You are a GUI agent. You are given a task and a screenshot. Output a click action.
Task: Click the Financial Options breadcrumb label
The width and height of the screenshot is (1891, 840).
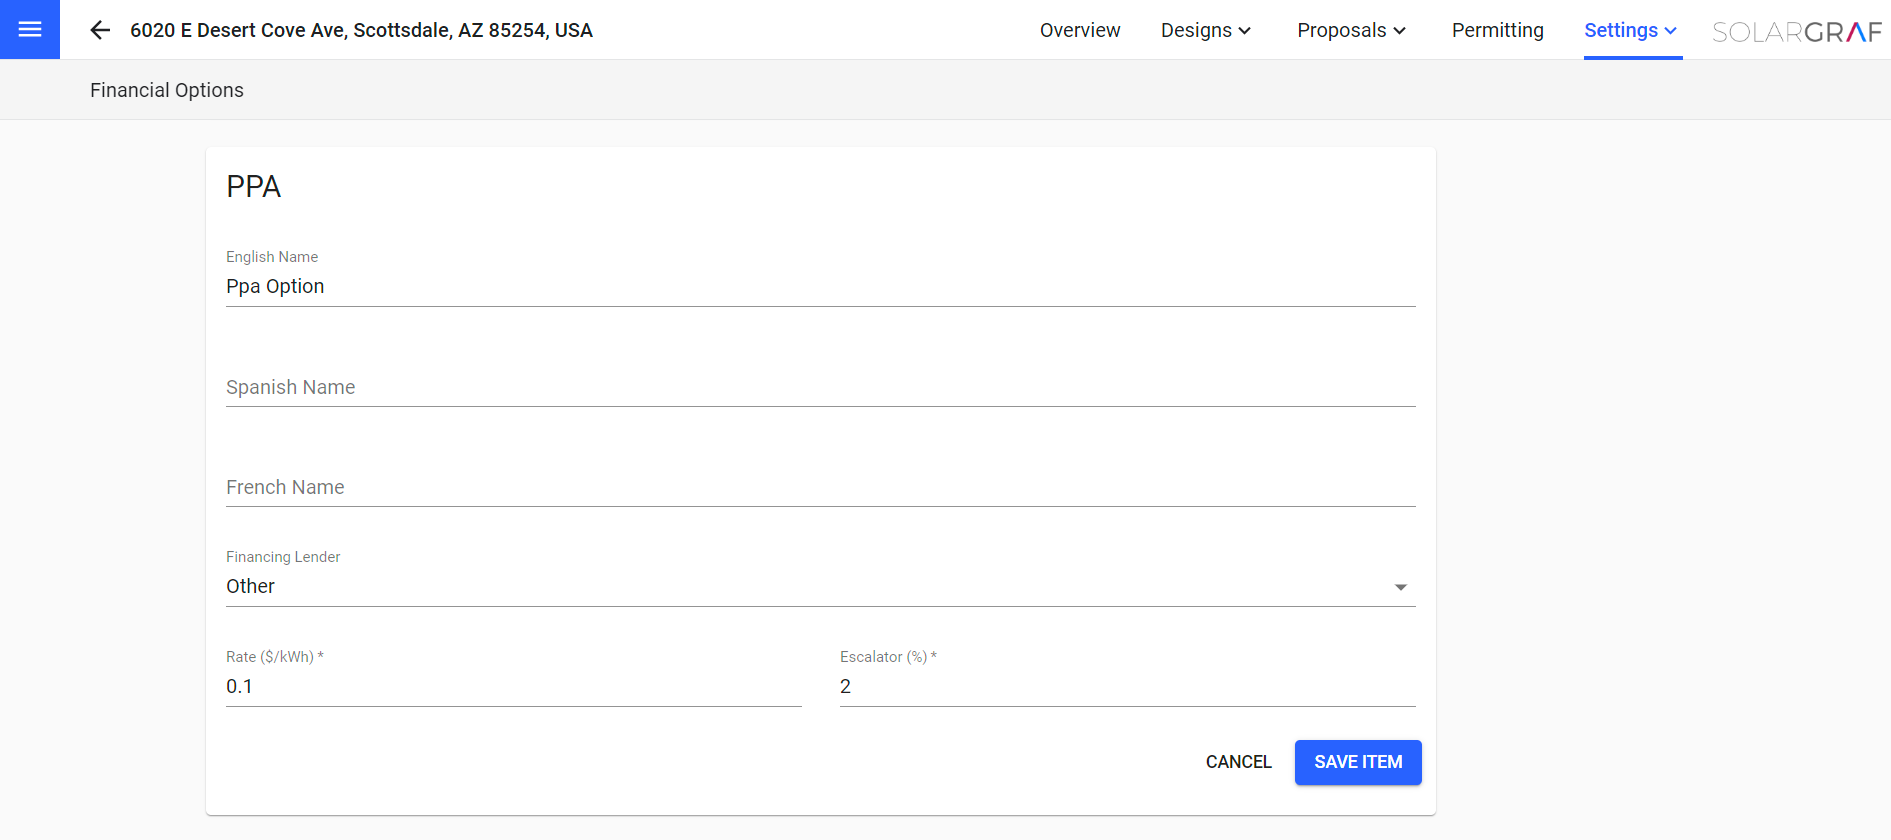[x=166, y=90]
